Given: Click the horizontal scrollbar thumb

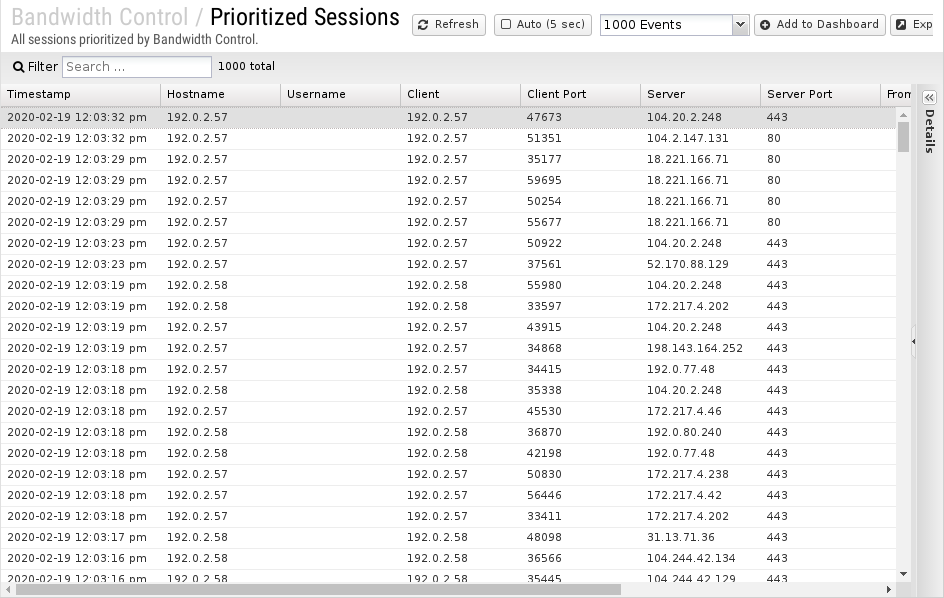Looking at the screenshot, I should click(x=318, y=590).
